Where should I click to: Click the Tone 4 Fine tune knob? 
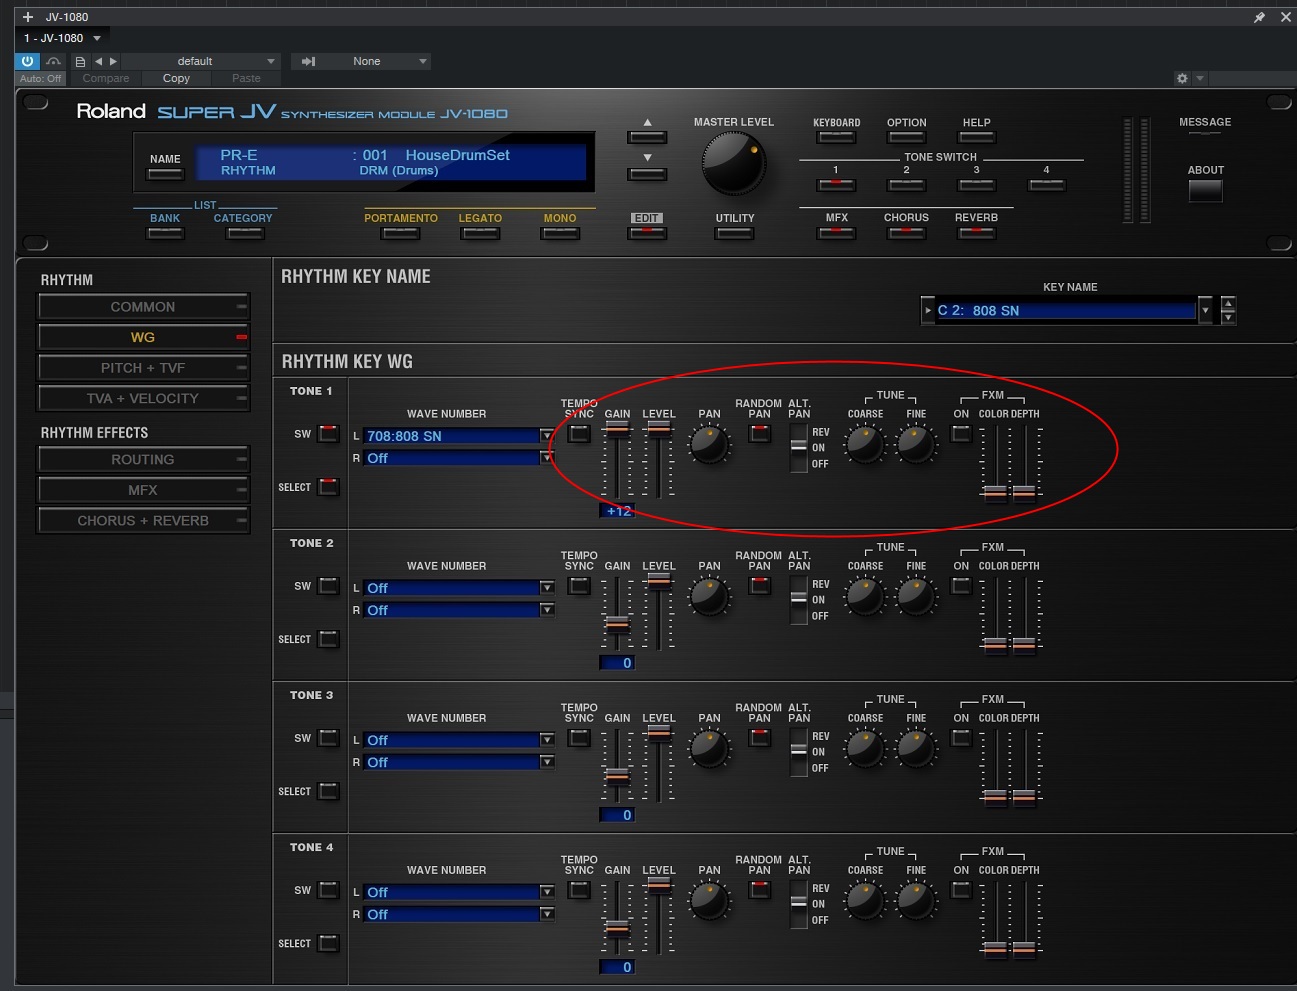[x=916, y=900]
